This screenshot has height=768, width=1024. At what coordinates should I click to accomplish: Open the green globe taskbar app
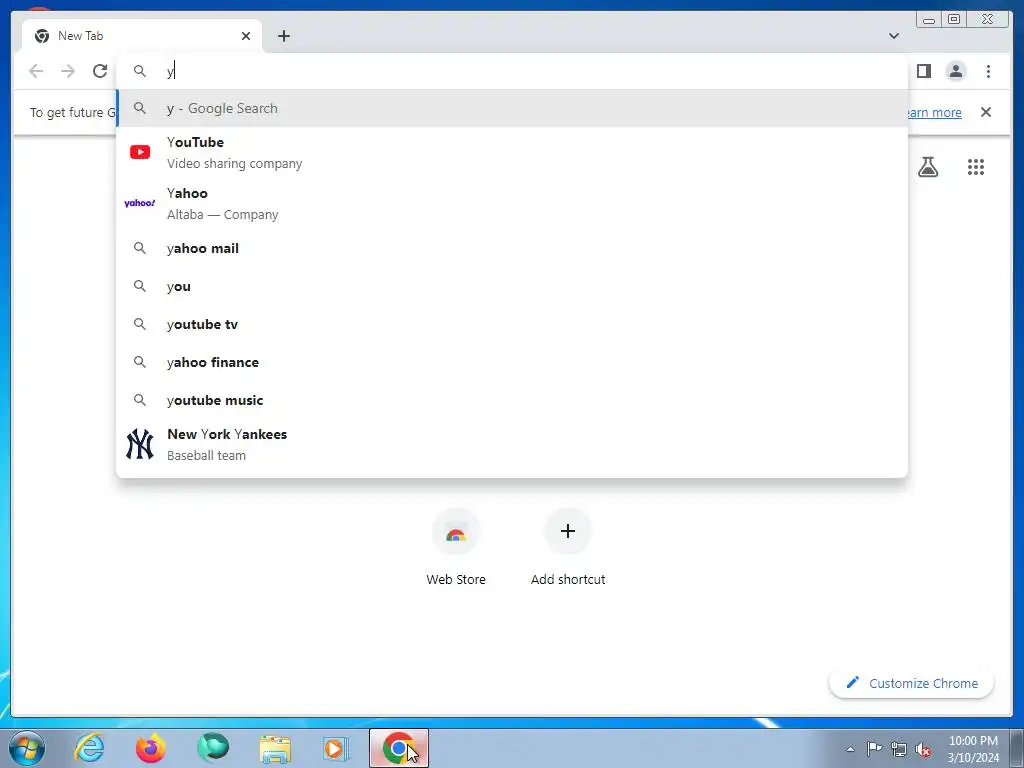click(x=213, y=748)
